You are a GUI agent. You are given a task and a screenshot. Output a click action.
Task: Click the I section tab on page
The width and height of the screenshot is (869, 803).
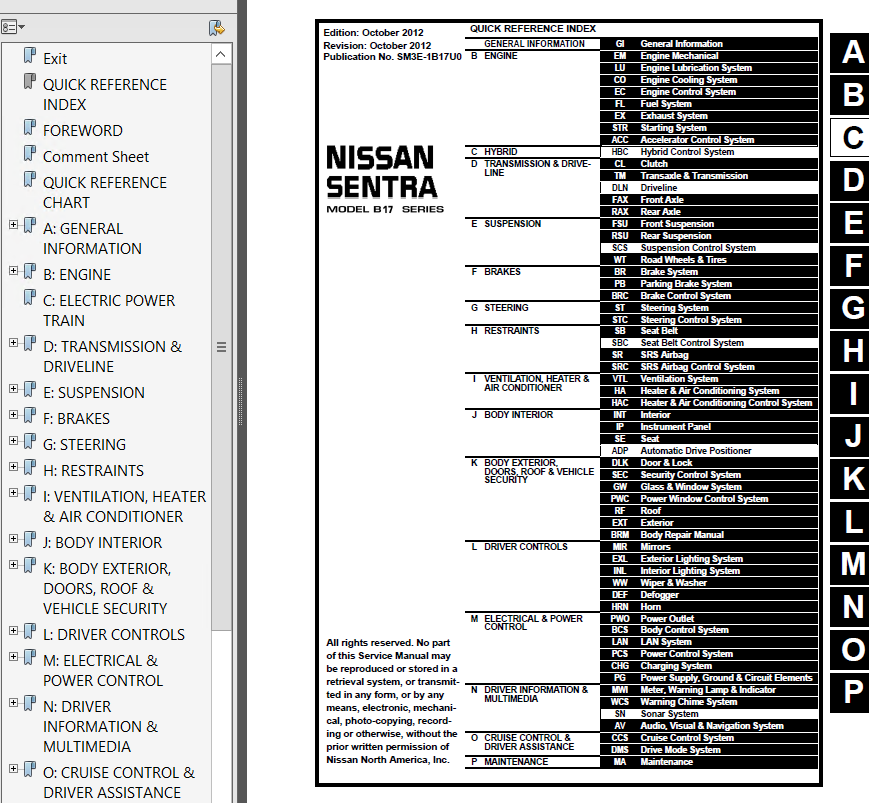(851, 394)
